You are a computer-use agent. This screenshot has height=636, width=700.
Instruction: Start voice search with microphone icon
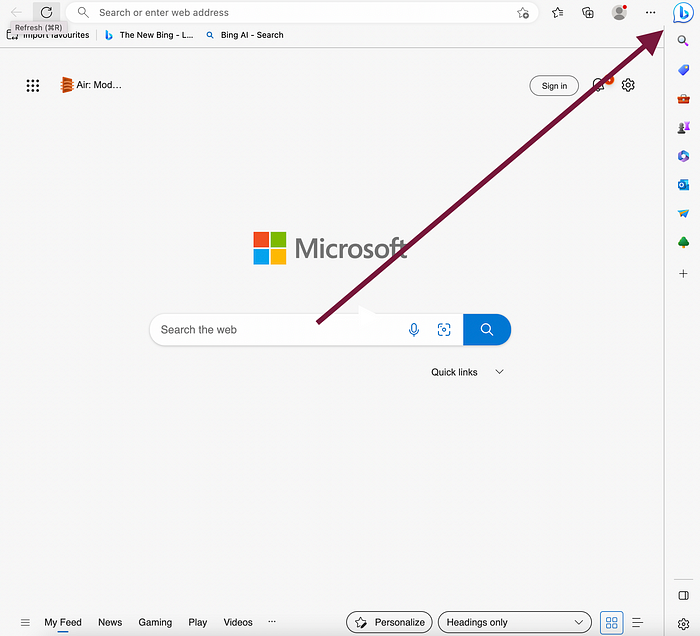coord(414,330)
